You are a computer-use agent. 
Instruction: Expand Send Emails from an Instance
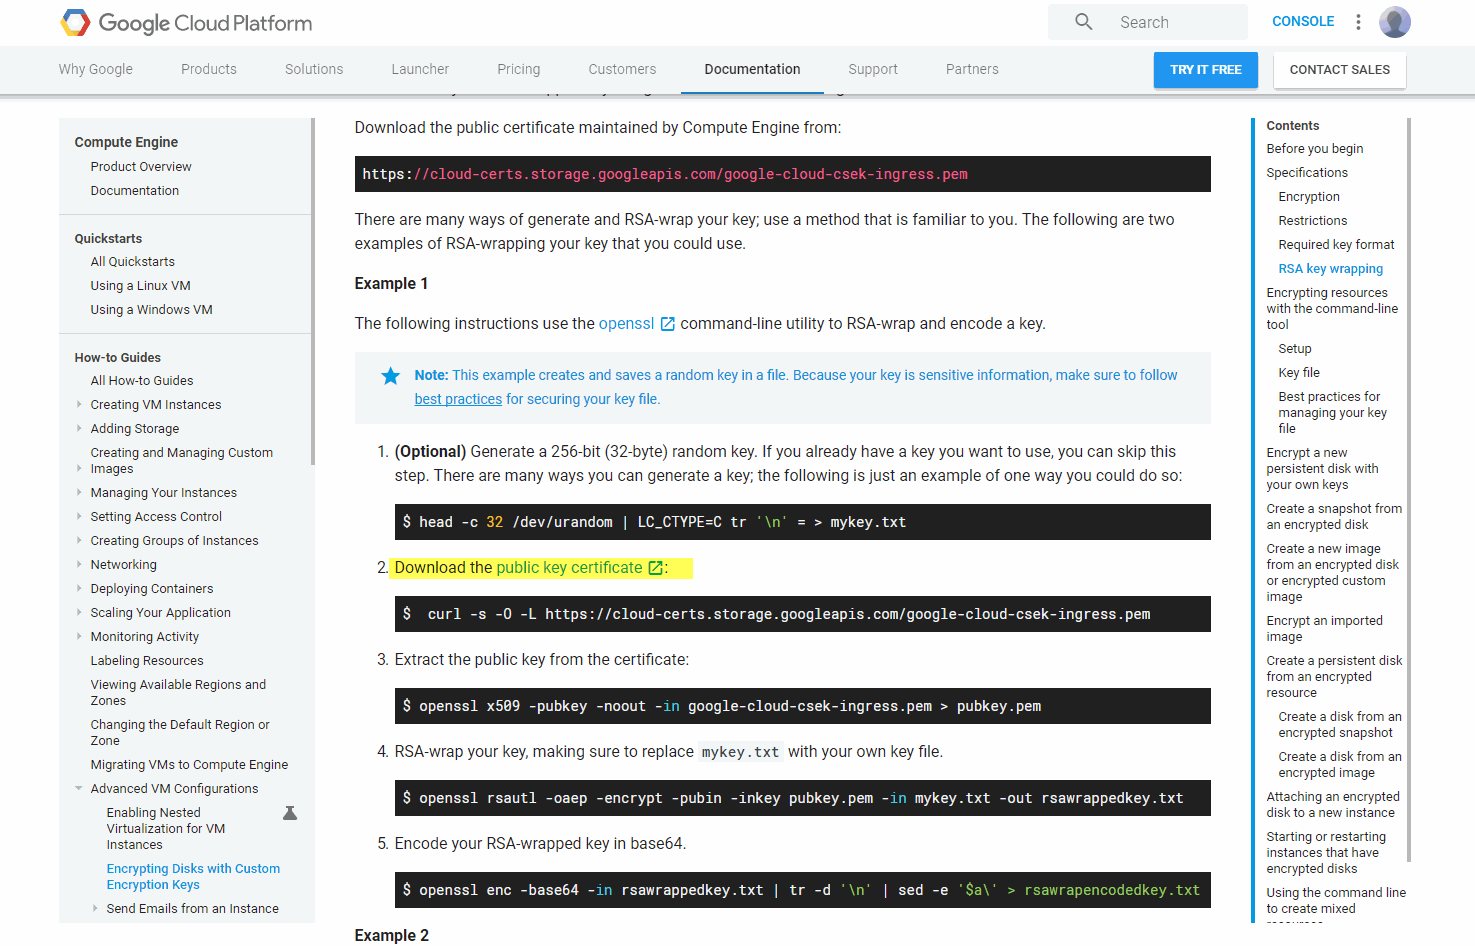(x=95, y=909)
